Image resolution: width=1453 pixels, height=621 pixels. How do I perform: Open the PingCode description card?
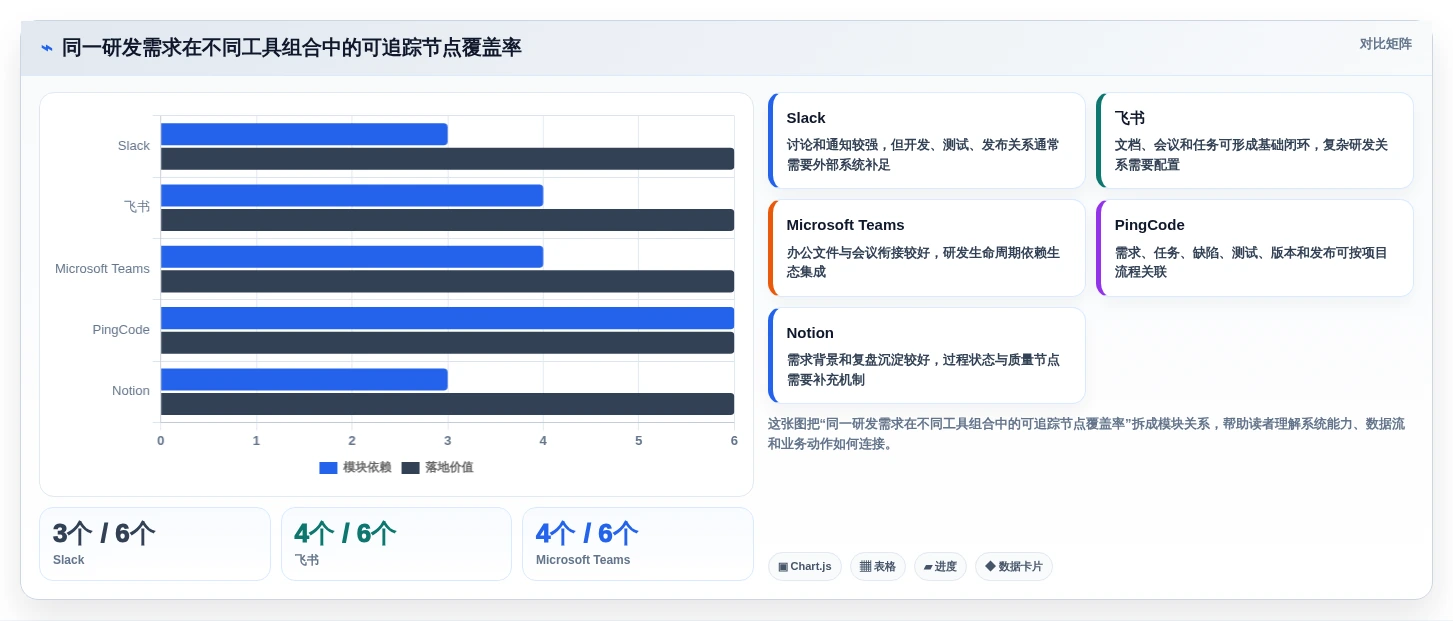point(1254,248)
